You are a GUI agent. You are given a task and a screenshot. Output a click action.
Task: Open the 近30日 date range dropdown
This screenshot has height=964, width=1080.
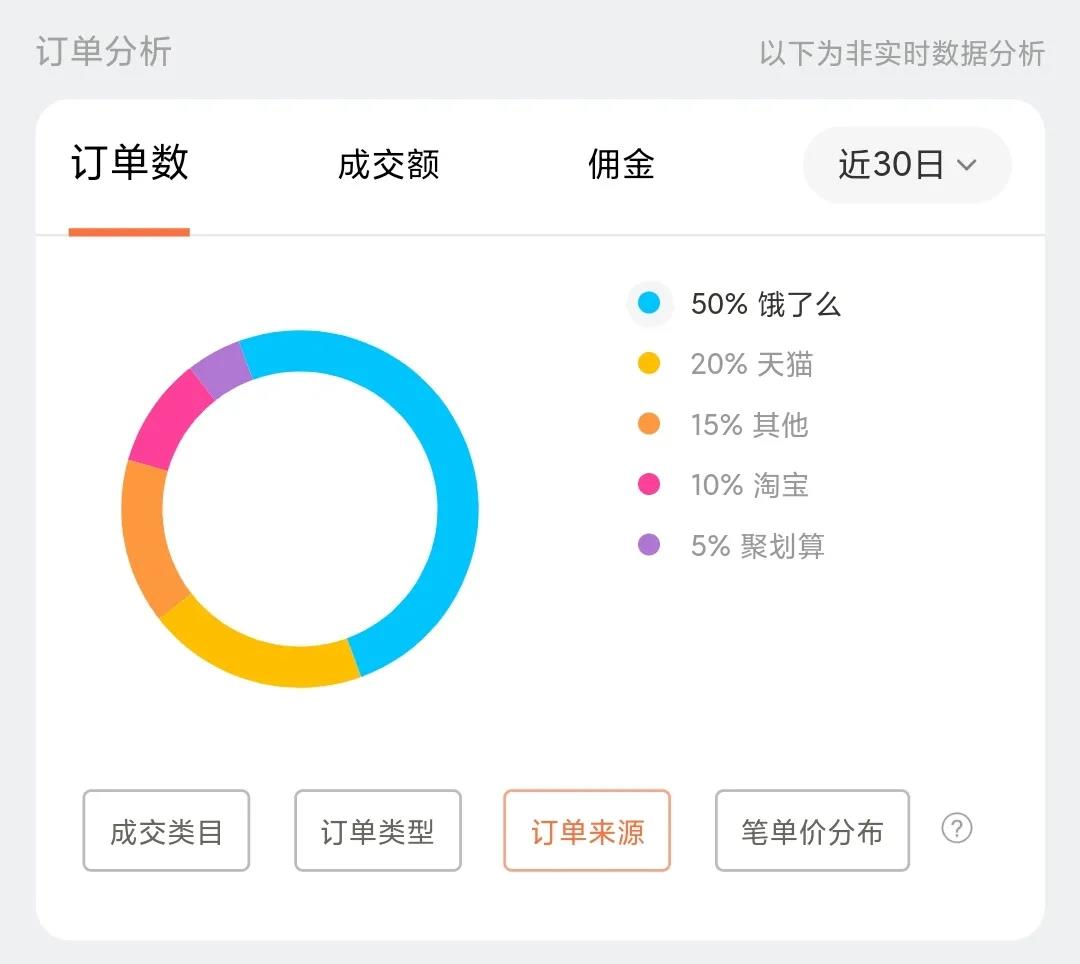906,165
